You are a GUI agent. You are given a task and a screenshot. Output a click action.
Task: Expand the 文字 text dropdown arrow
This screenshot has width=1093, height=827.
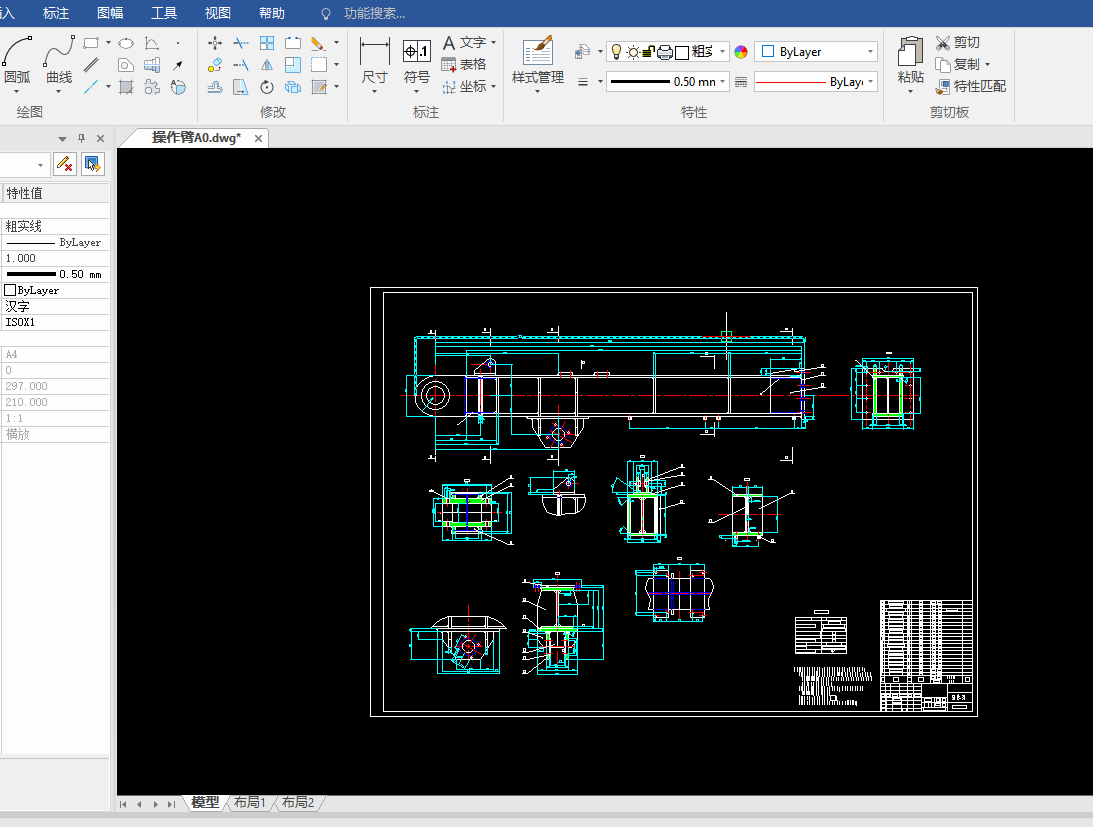[494, 43]
